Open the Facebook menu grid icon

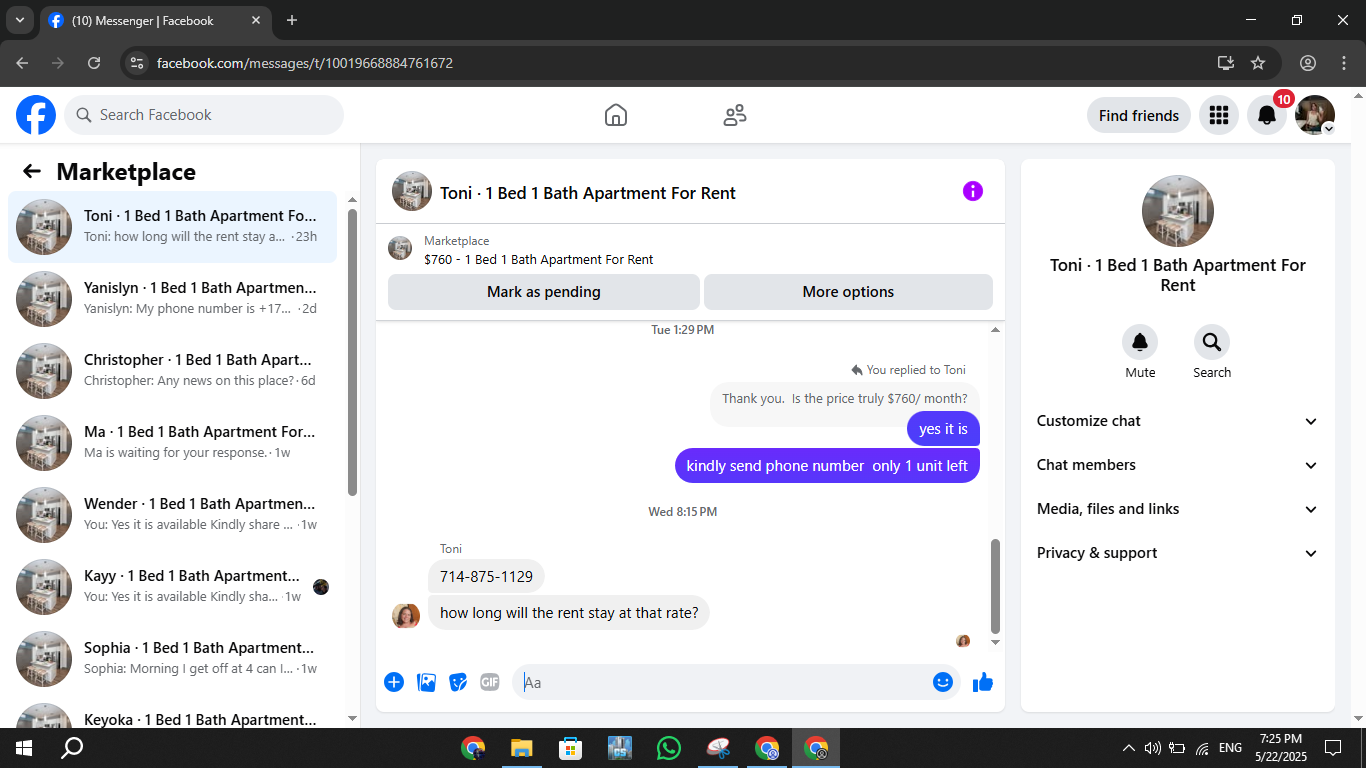coord(1219,115)
